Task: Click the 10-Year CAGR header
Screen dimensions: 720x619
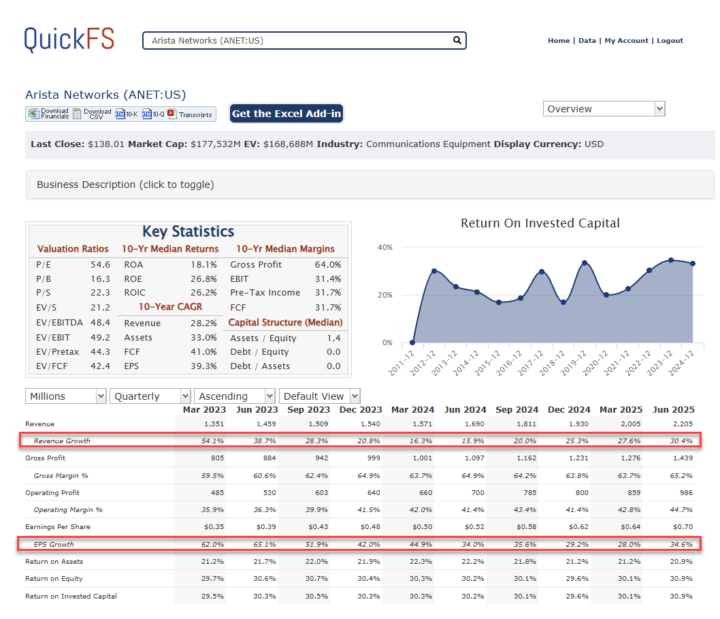Action: [170, 307]
